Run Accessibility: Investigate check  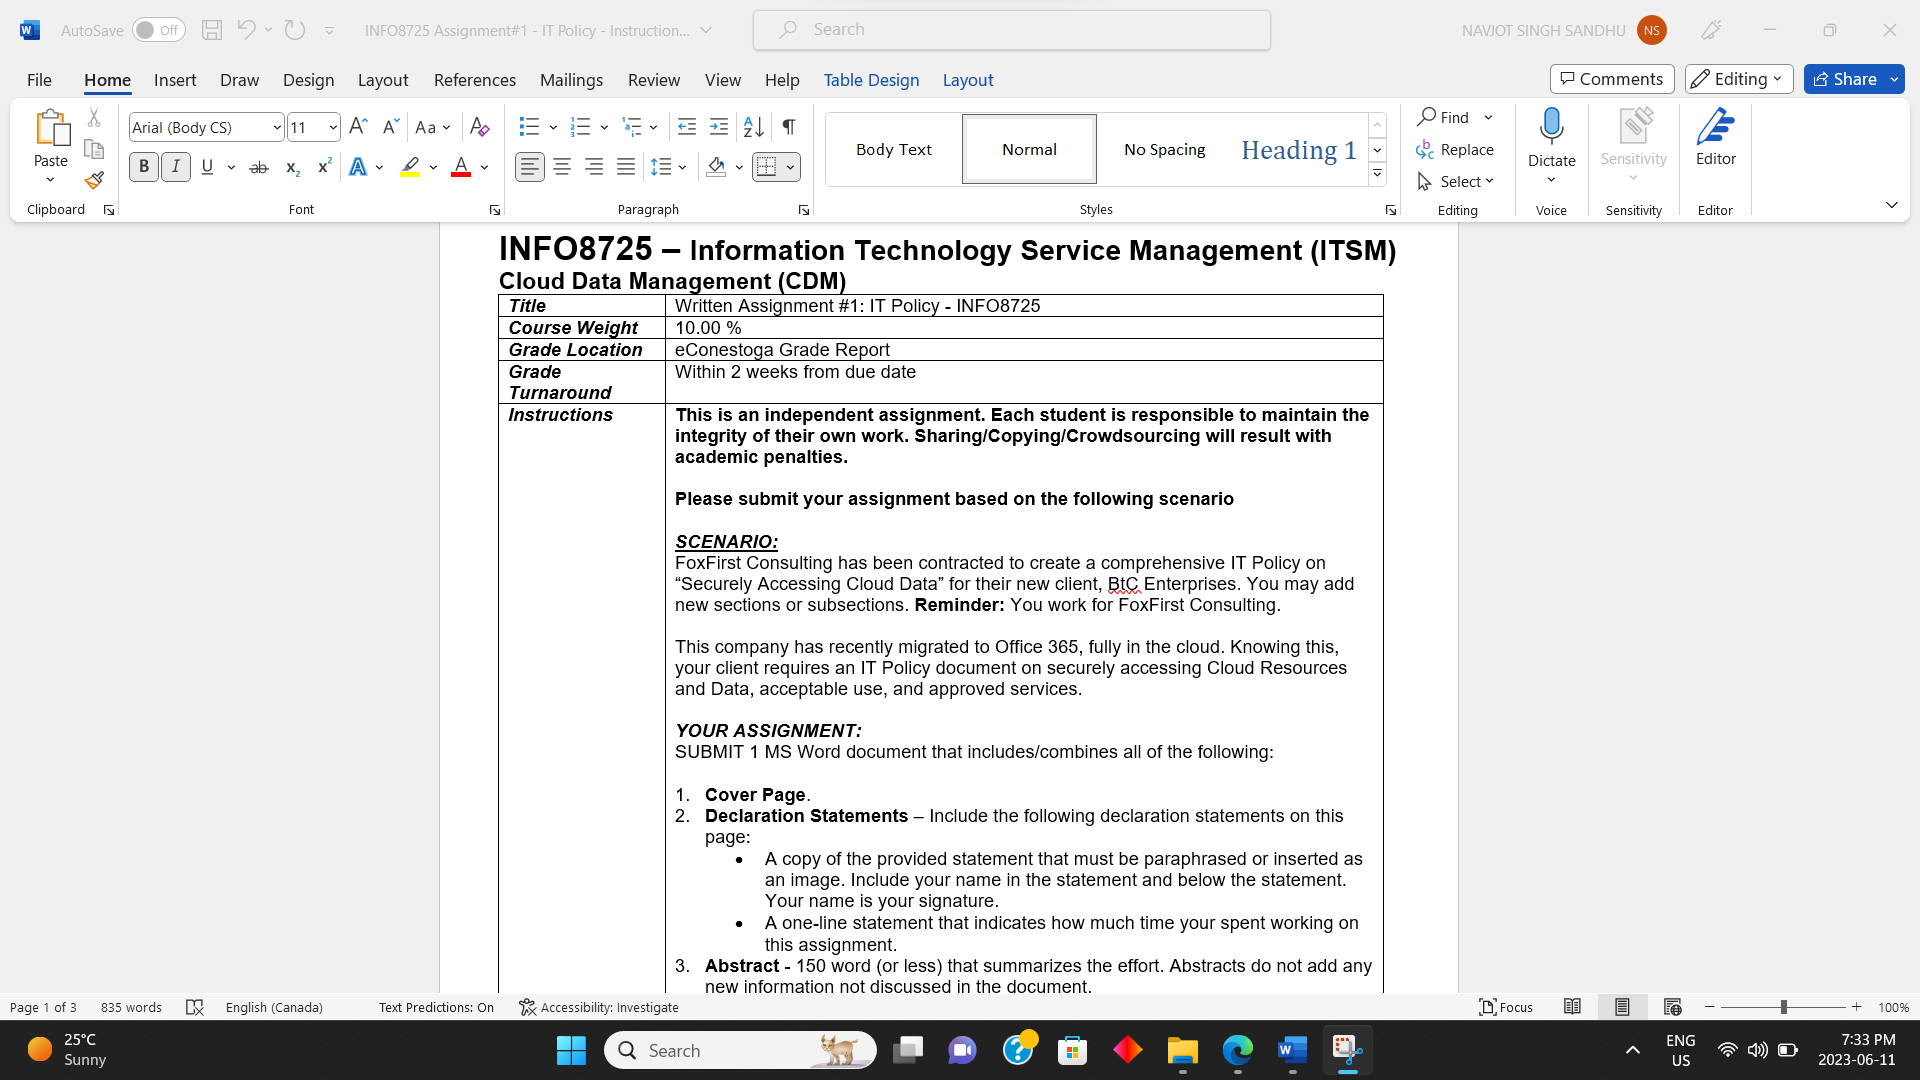point(598,1007)
